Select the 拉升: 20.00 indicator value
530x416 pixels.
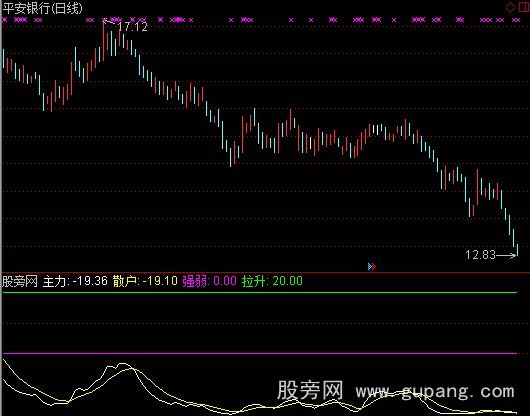tap(272, 281)
